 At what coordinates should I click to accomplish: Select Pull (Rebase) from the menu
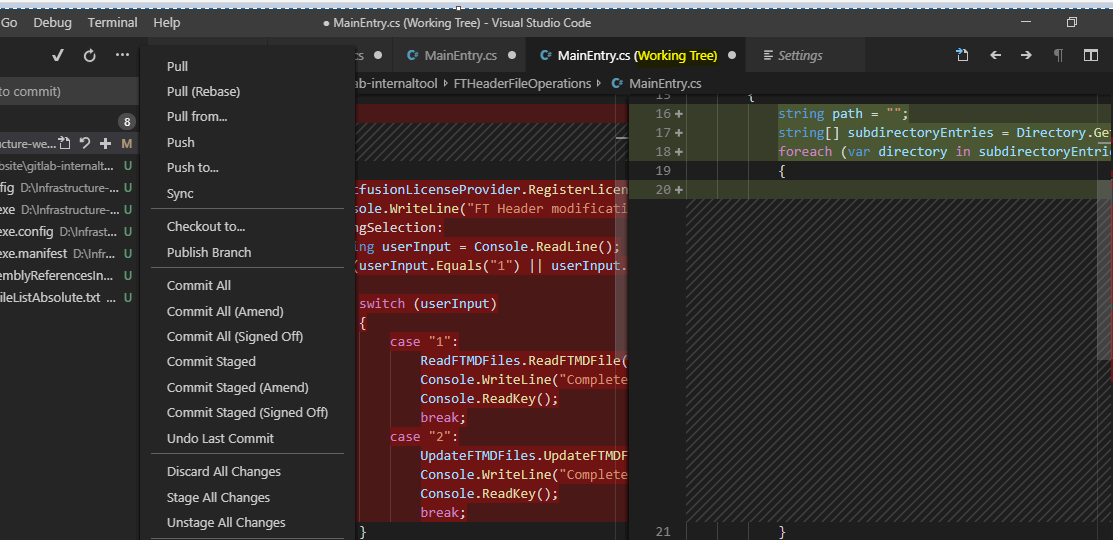point(203,91)
